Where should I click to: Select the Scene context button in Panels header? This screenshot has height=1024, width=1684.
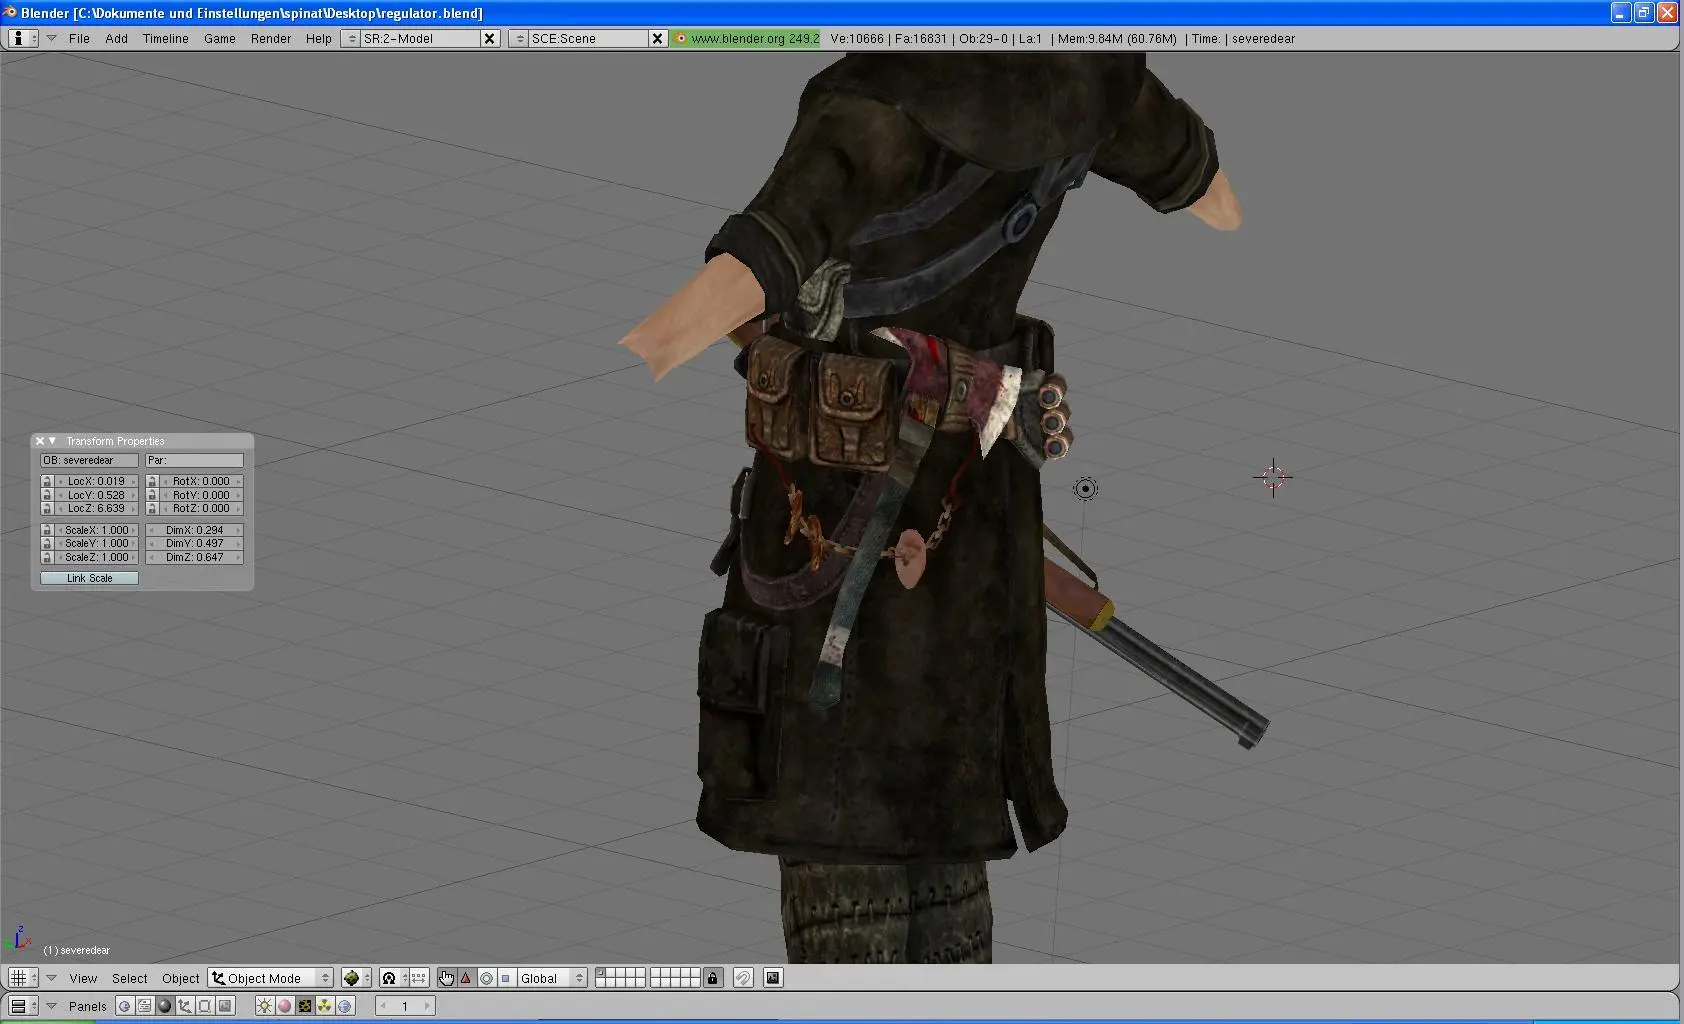click(x=225, y=1006)
